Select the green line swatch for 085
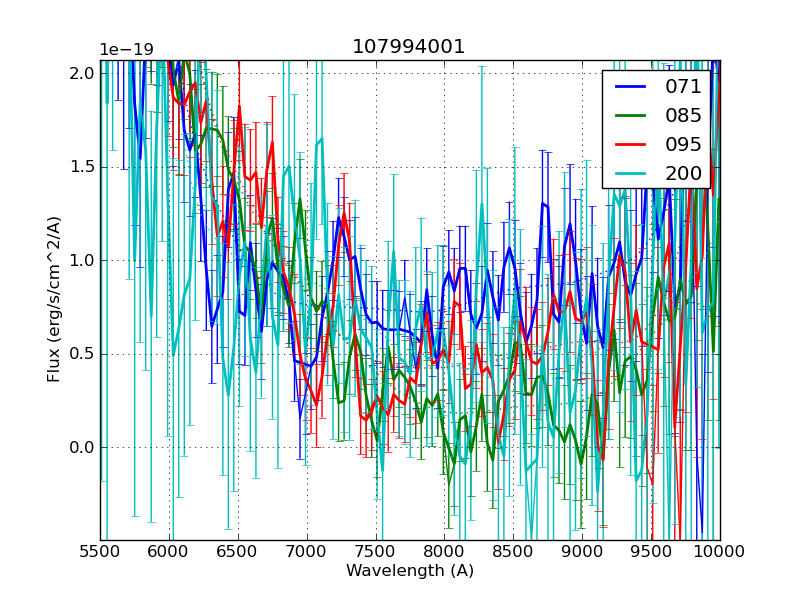The height and width of the screenshot is (600, 800). tap(629, 116)
